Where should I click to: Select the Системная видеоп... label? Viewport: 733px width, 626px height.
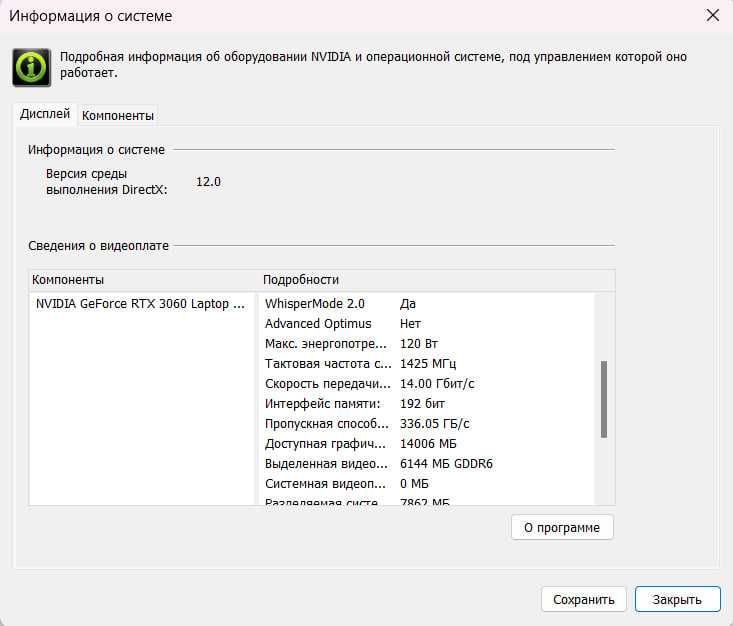(325, 484)
